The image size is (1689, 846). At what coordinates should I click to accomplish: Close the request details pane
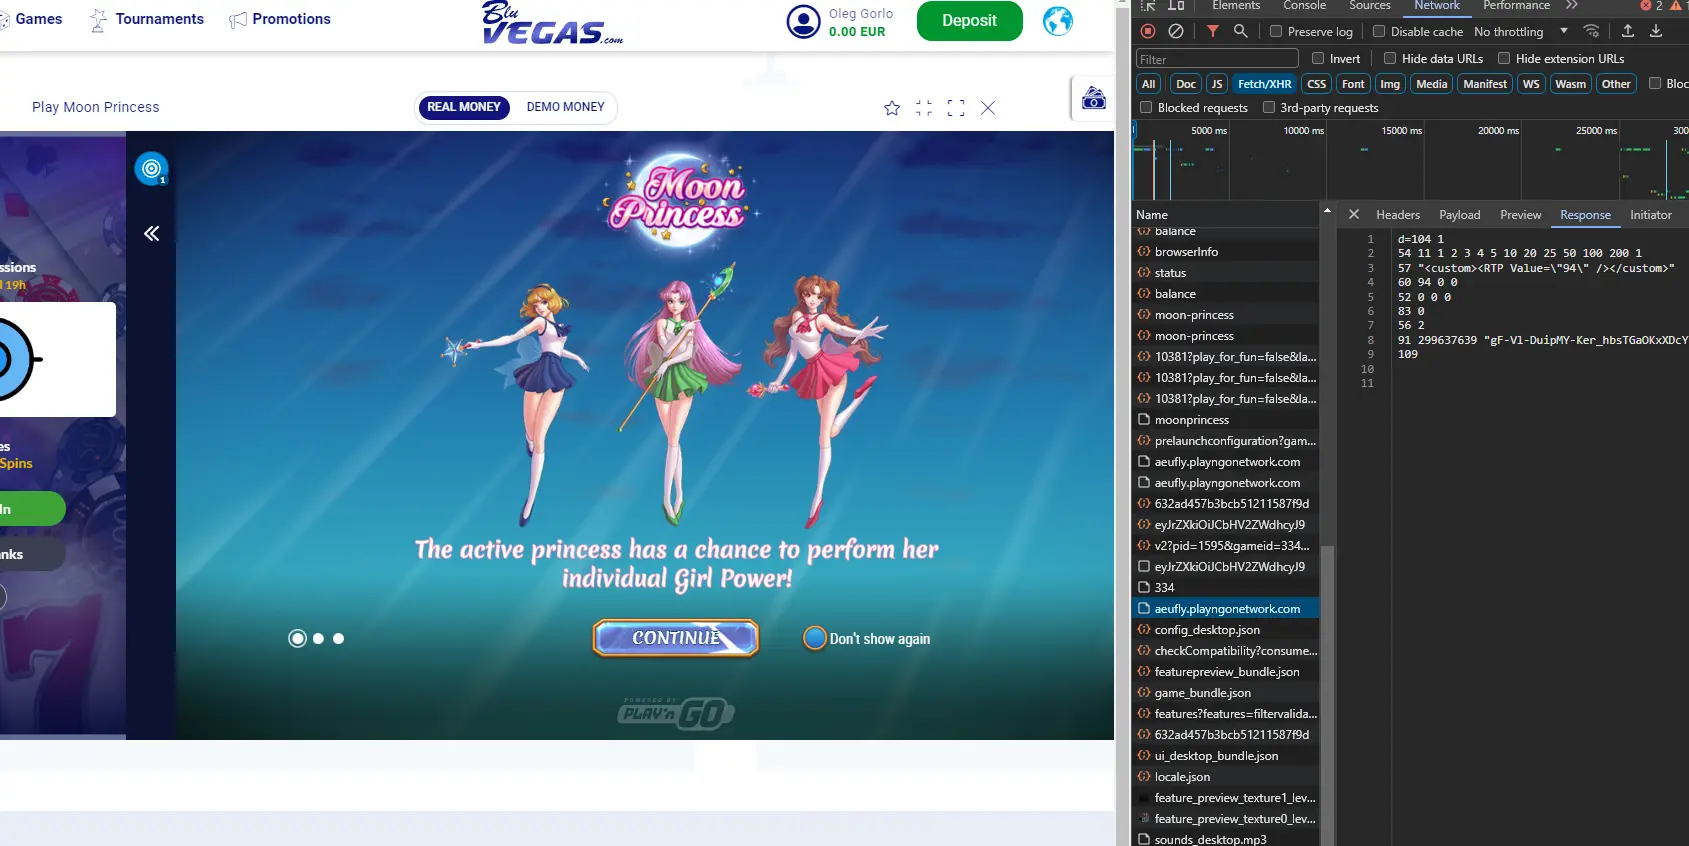[x=1354, y=214]
